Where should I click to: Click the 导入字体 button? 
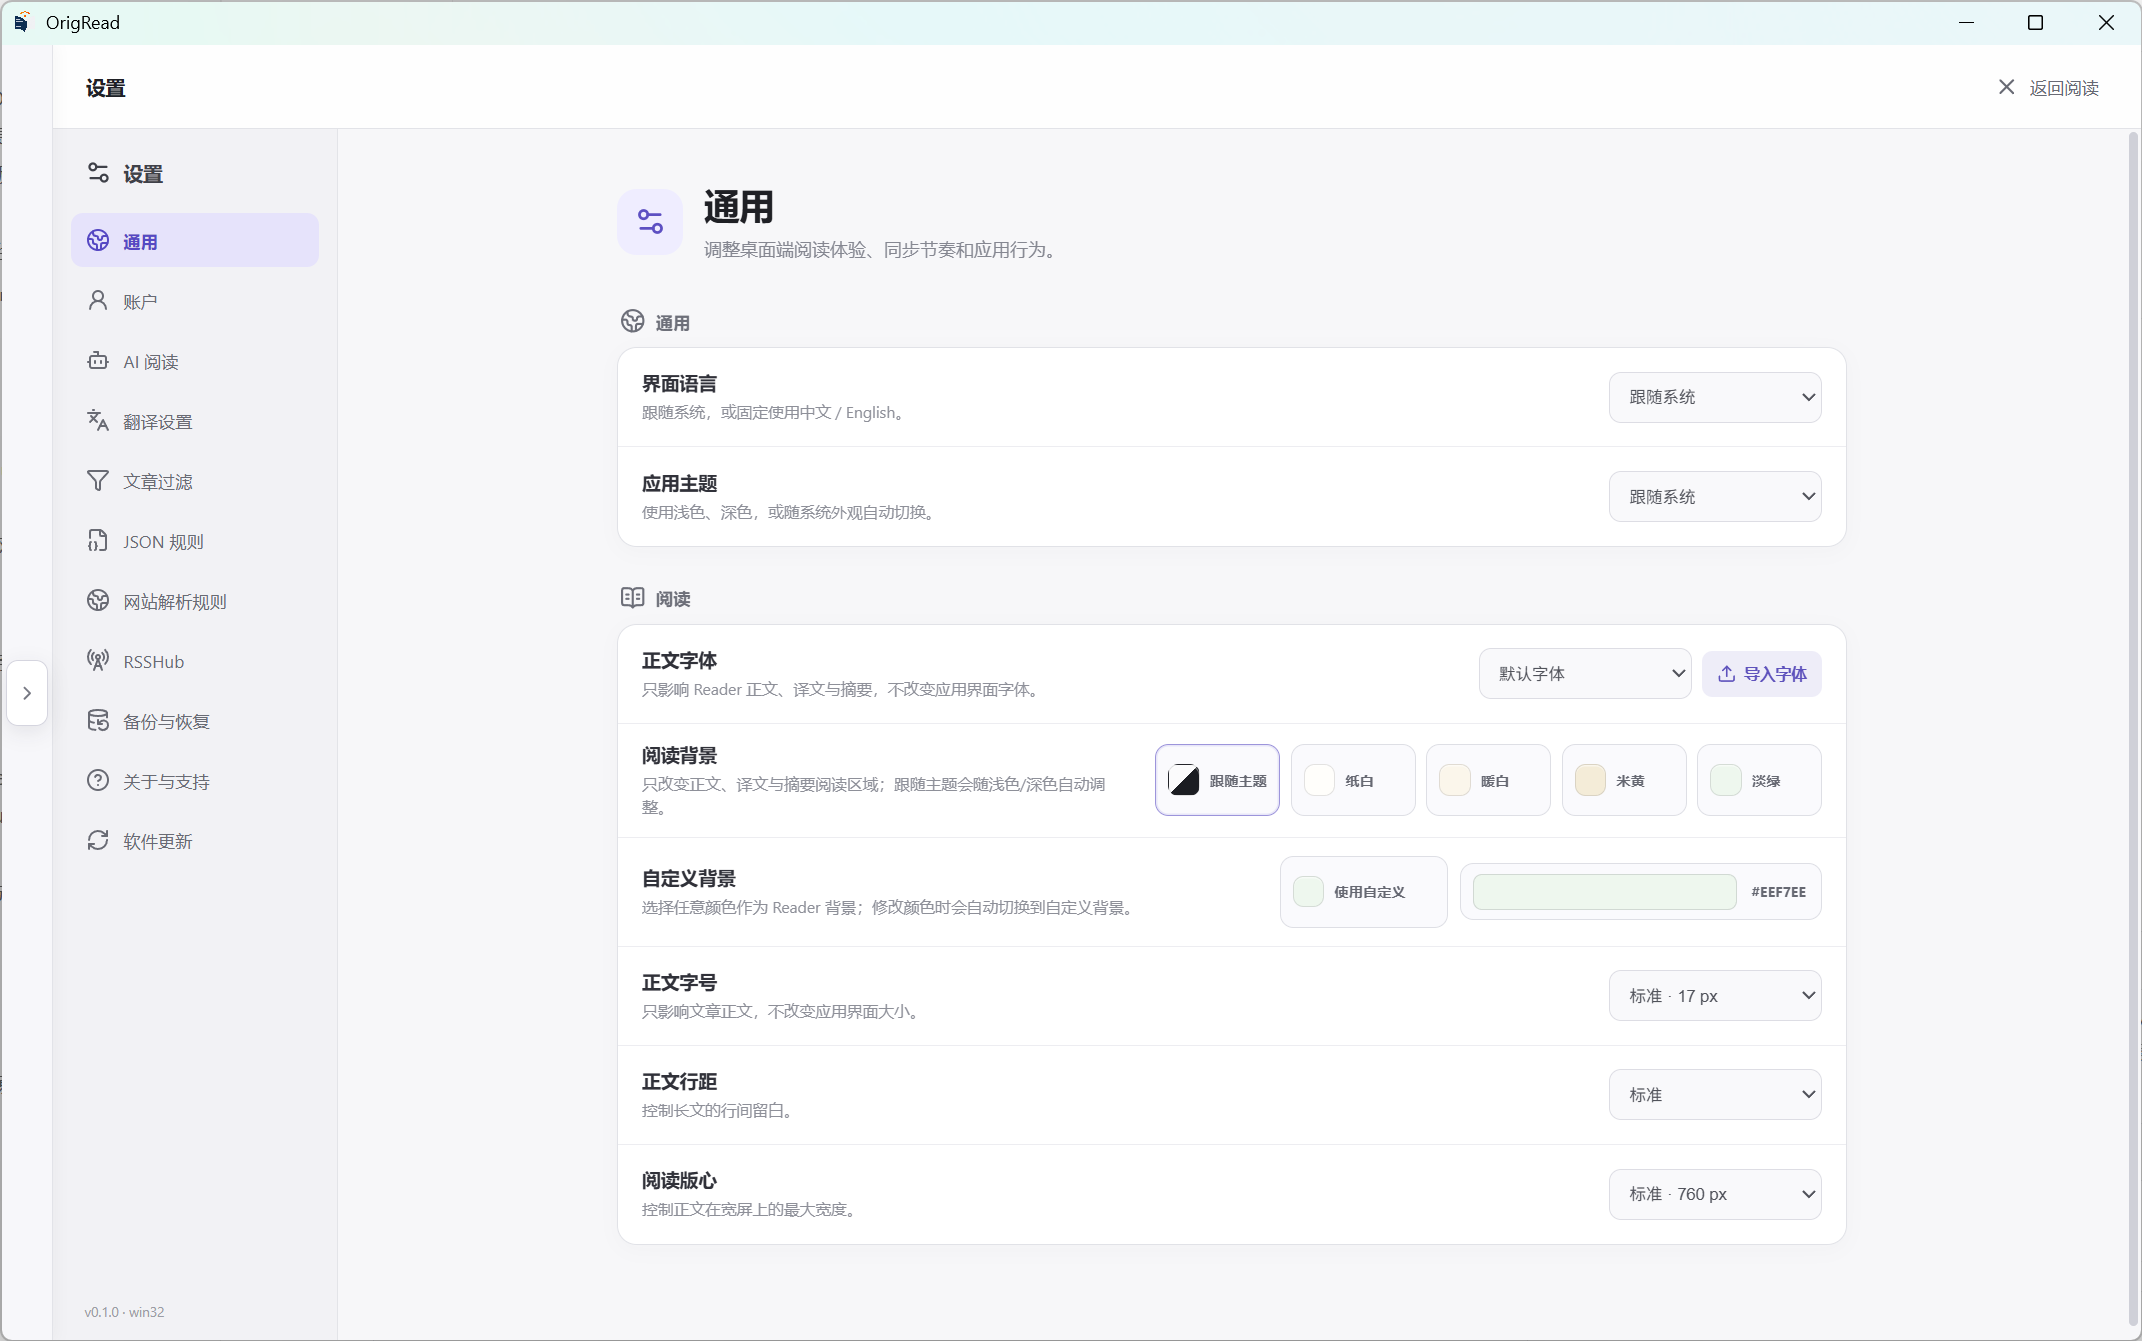[1762, 674]
